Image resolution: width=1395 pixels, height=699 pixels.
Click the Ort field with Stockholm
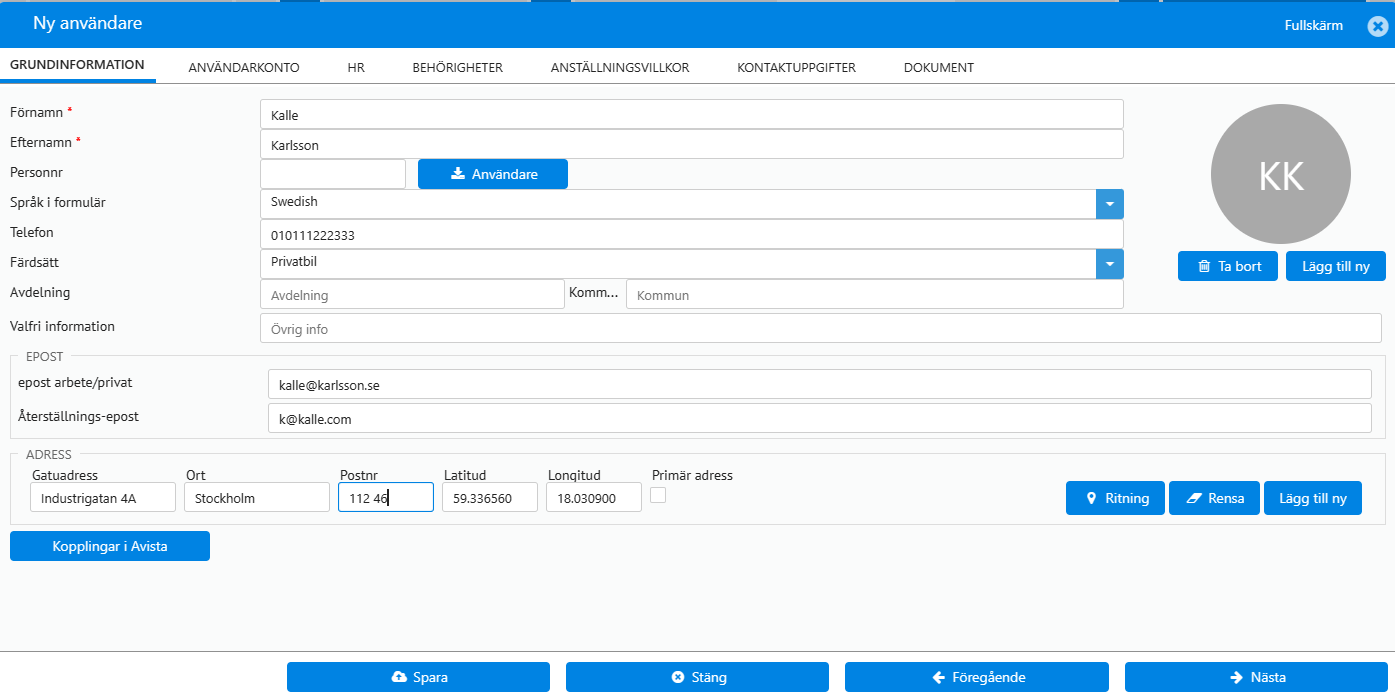tap(256, 497)
